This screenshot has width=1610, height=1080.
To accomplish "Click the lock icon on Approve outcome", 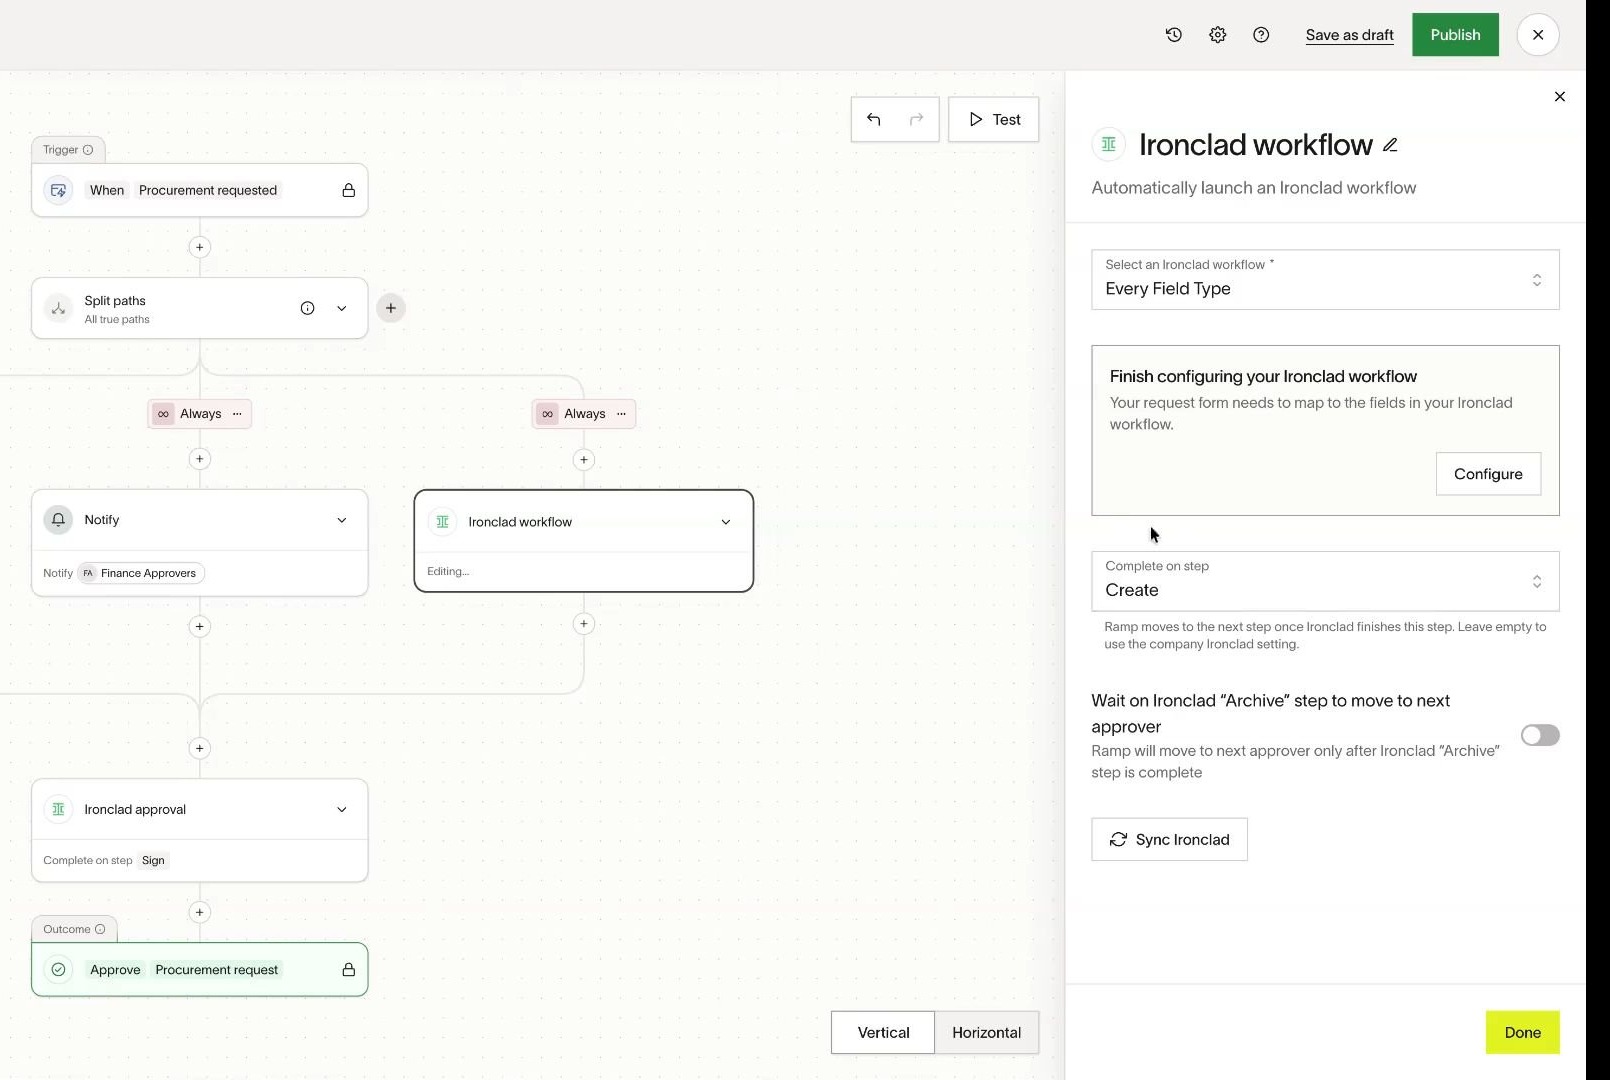I will pyautogui.click(x=348, y=970).
